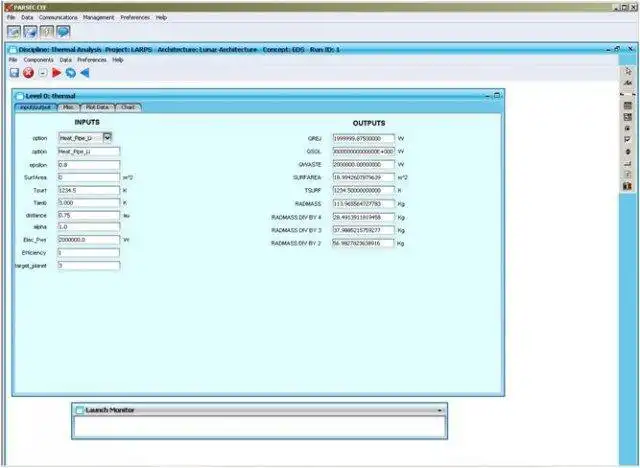Click the epsilon input field
Screen dimensions: 640x468
[x=89, y=165]
